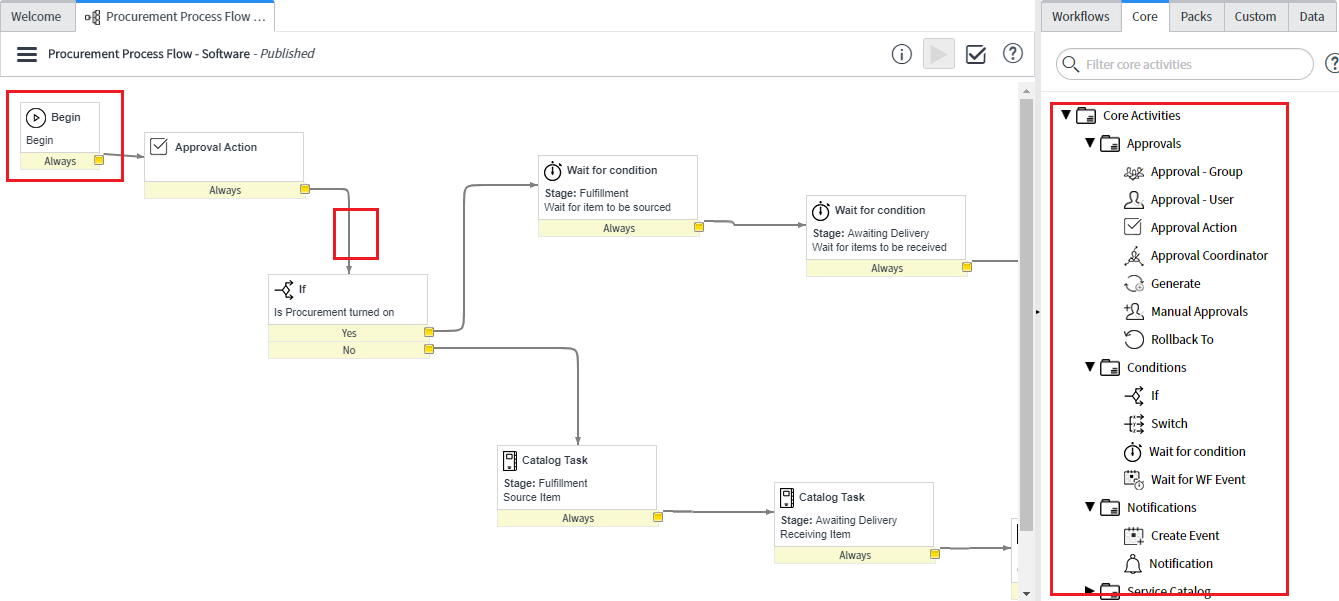The width and height of the screenshot is (1339, 601).
Task: Select the Wait for WF Event activity
Action: pyautogui.click(x=1197, y=480)
